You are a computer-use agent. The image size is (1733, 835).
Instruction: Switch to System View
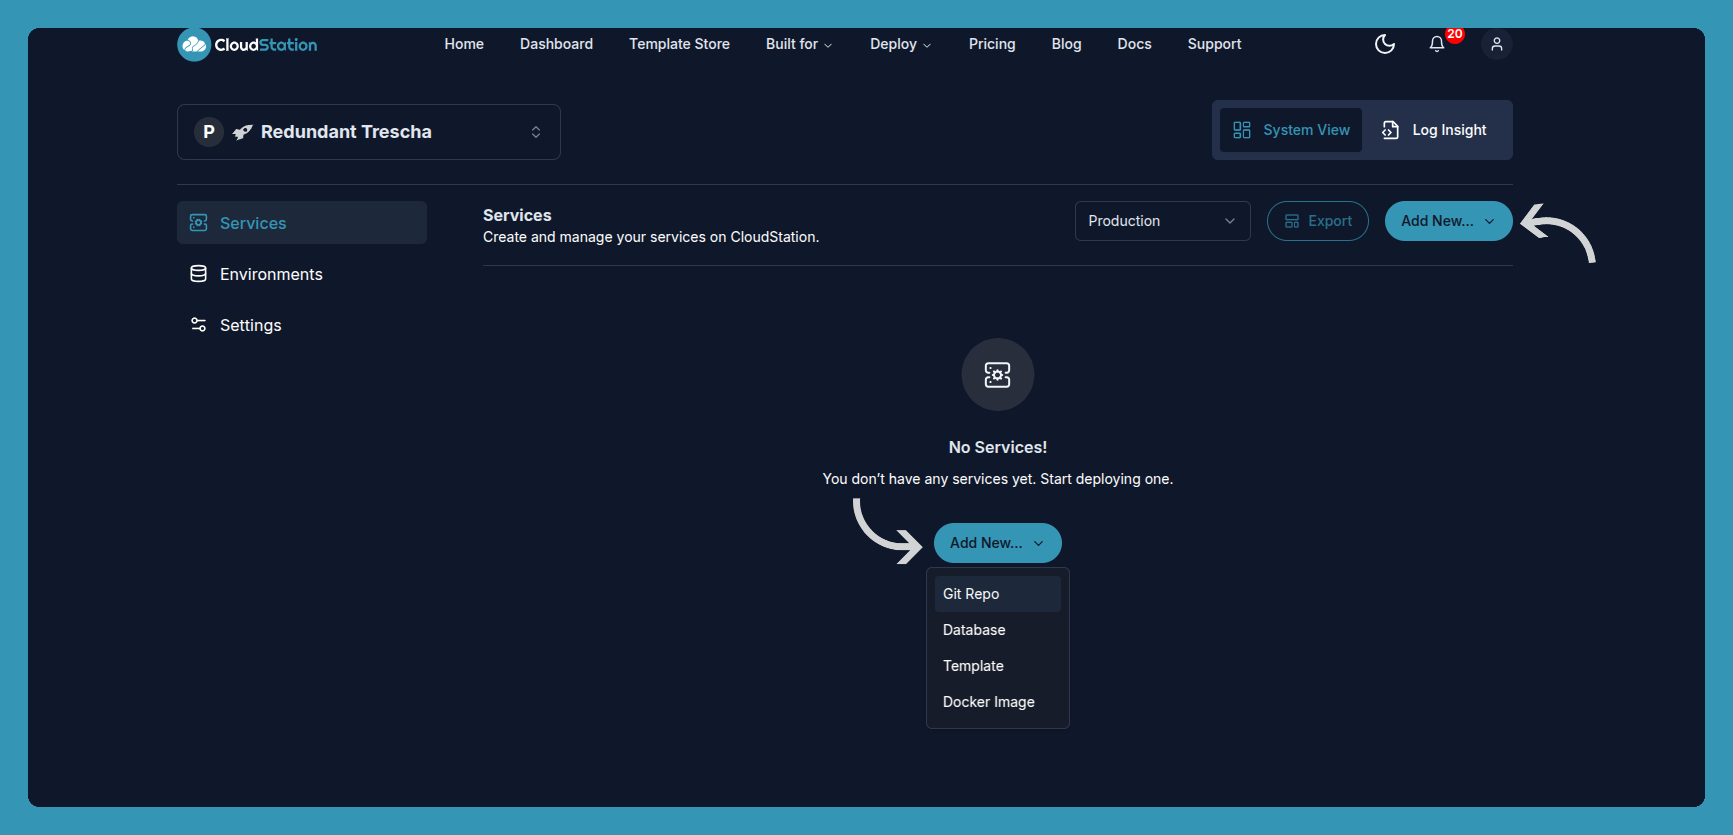[1291, 130]
